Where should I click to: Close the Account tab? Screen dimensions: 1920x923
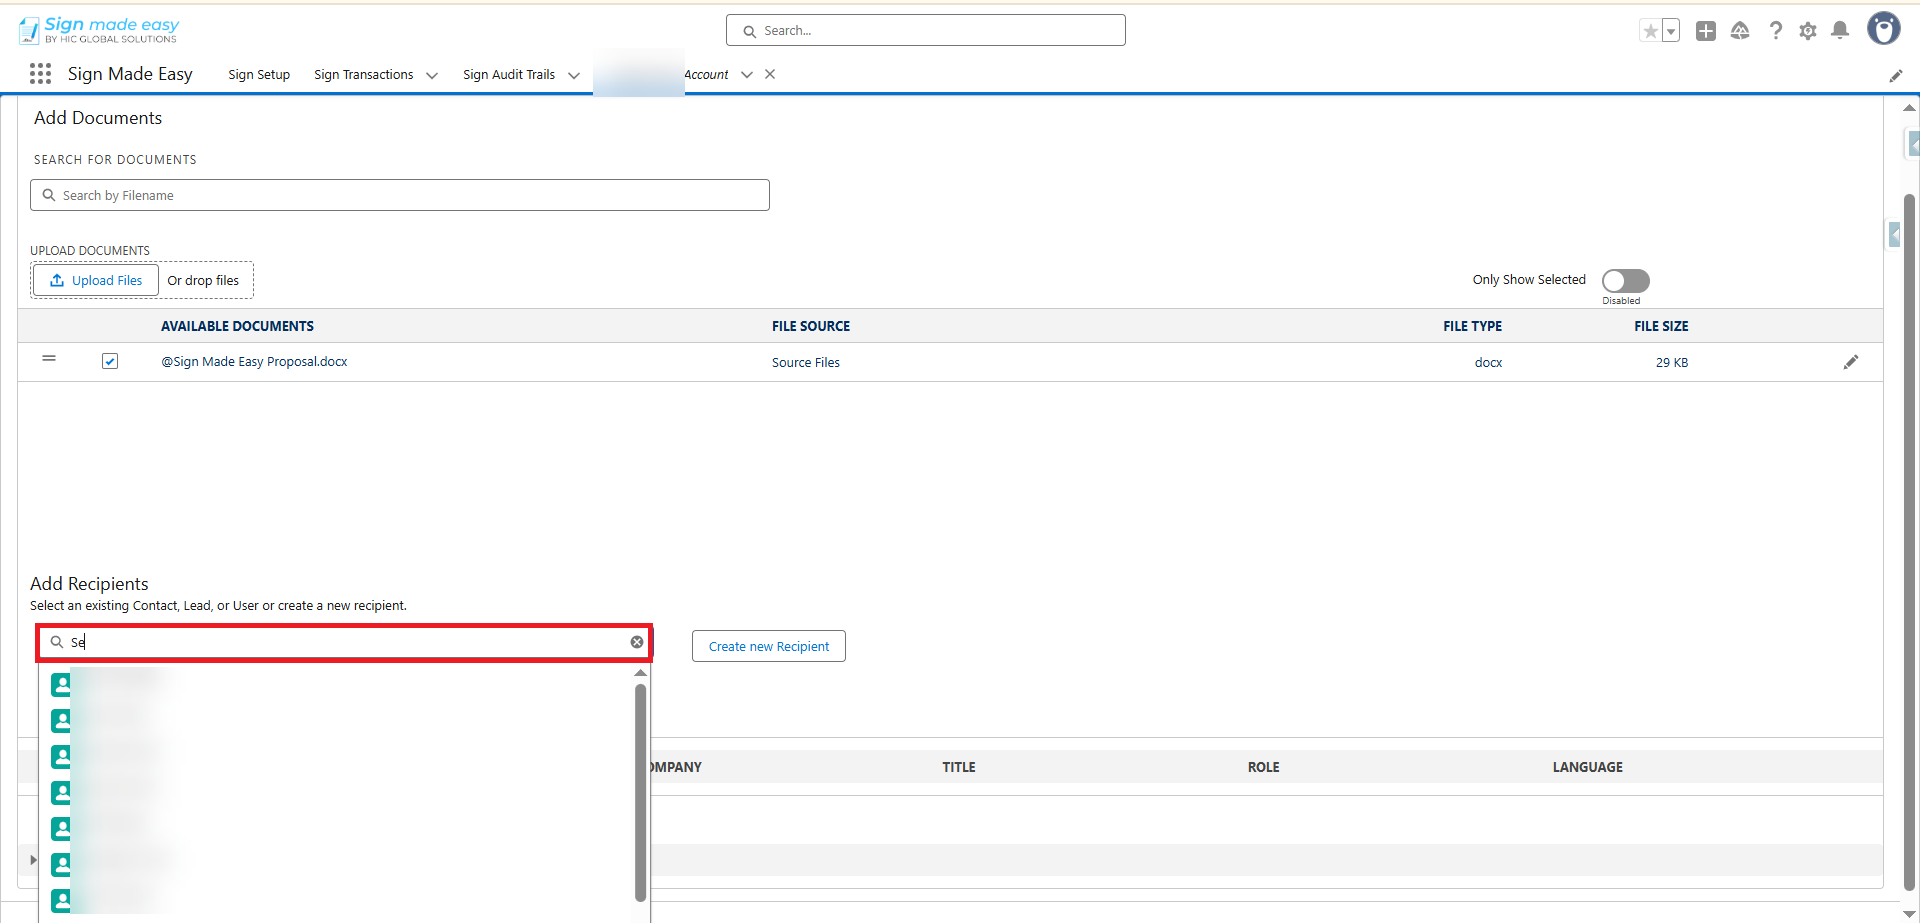coord(770,74)
